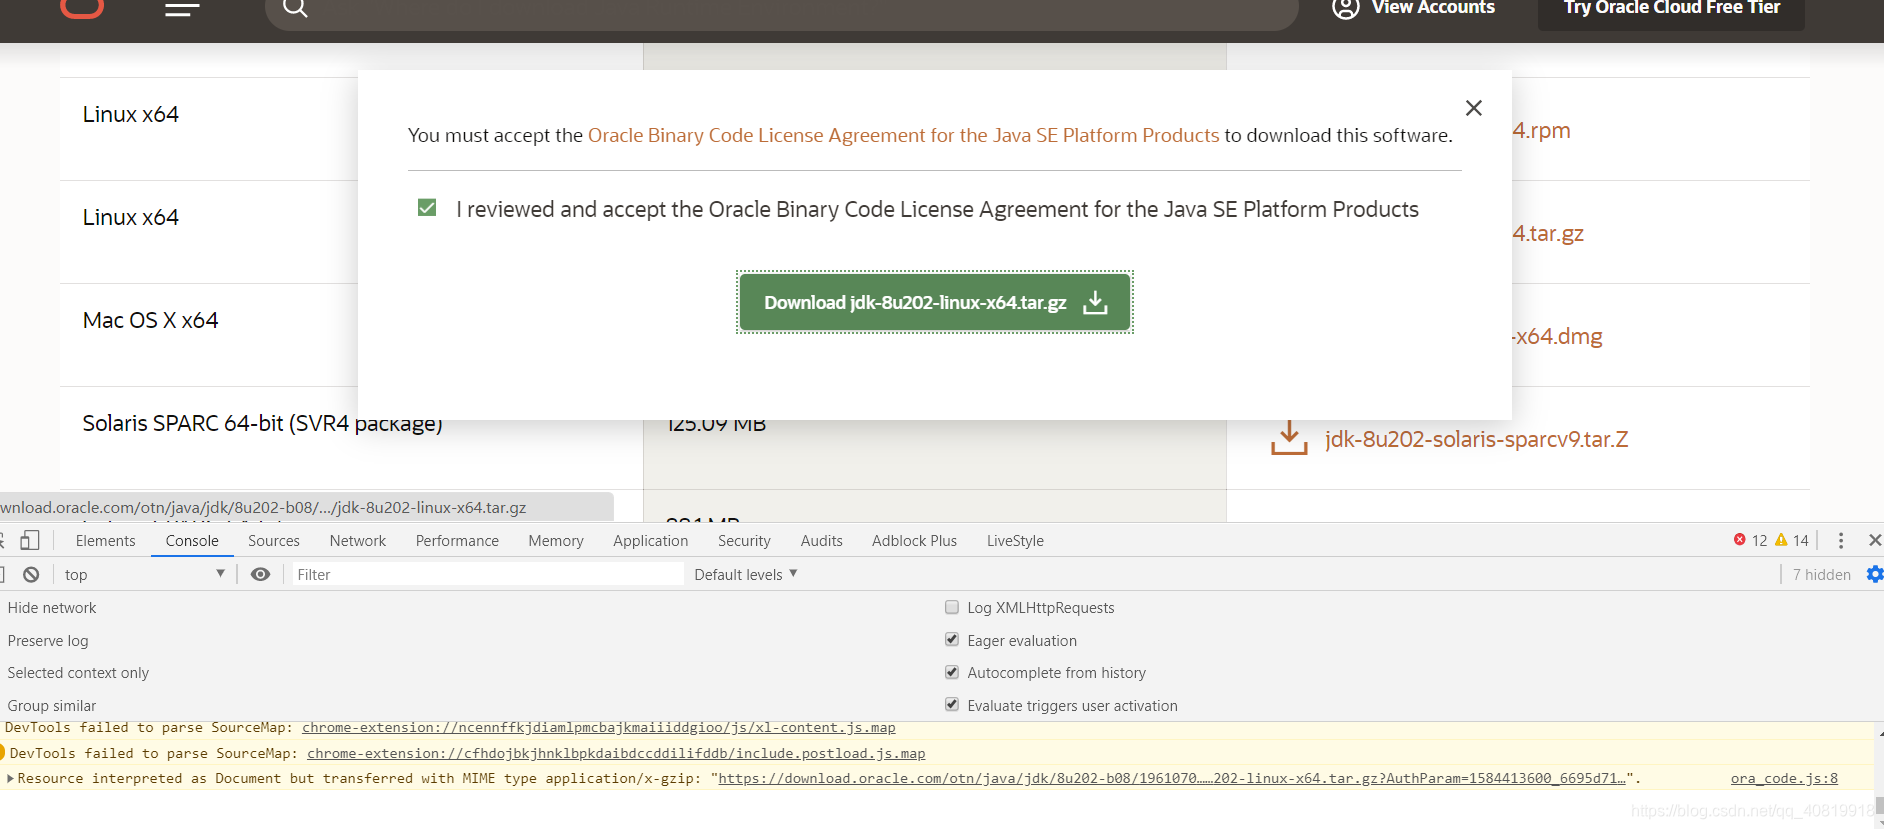Switch to the Console tab

click(192, 540)
